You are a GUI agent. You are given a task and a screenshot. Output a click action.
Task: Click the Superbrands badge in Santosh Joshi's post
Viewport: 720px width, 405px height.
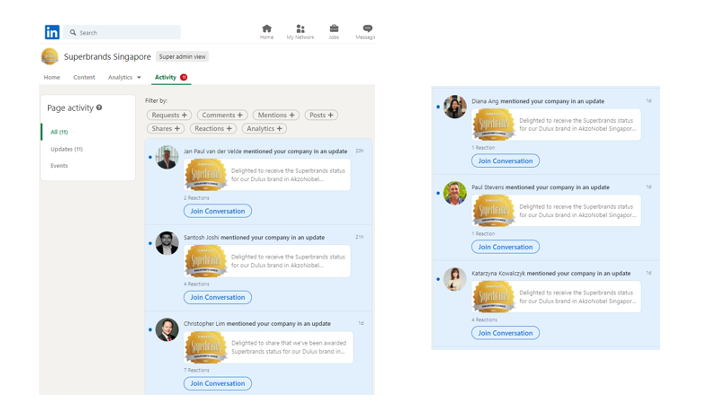206,261
